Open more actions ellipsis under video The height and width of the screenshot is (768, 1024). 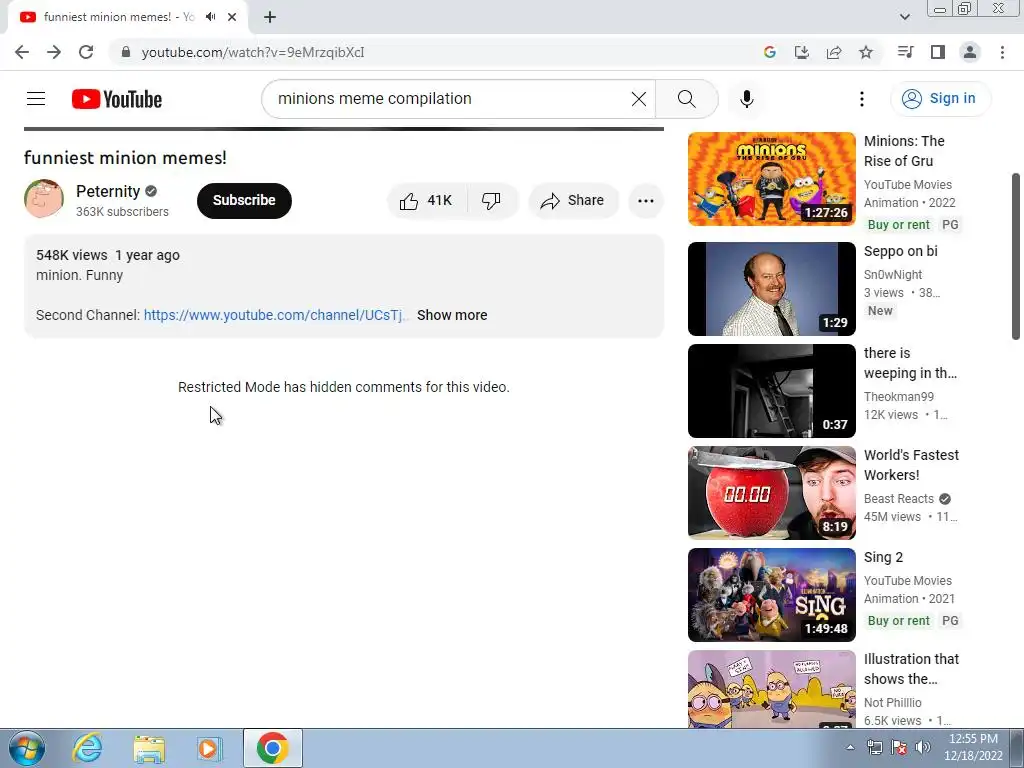tap(645, 200)
